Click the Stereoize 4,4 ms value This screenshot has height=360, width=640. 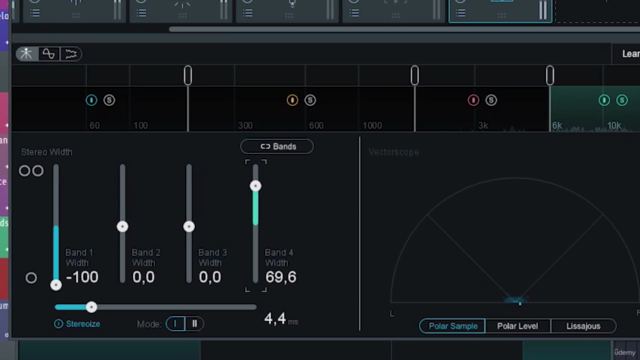281,319
